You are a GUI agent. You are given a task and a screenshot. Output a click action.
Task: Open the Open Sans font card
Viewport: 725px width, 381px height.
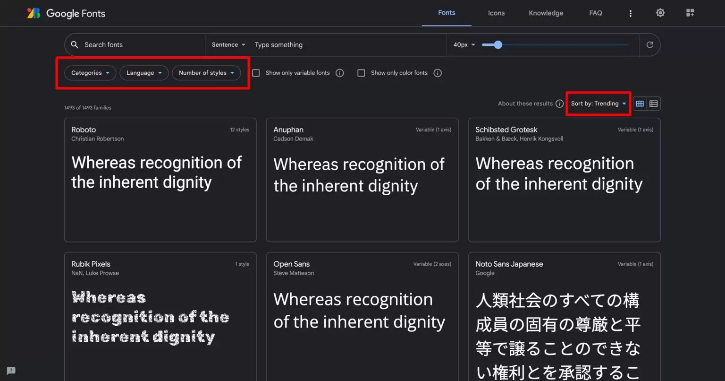362,317
